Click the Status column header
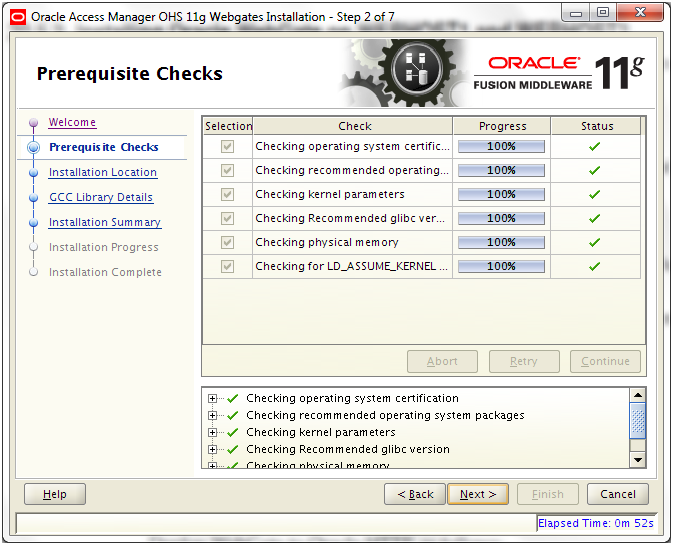 point(596,126)
